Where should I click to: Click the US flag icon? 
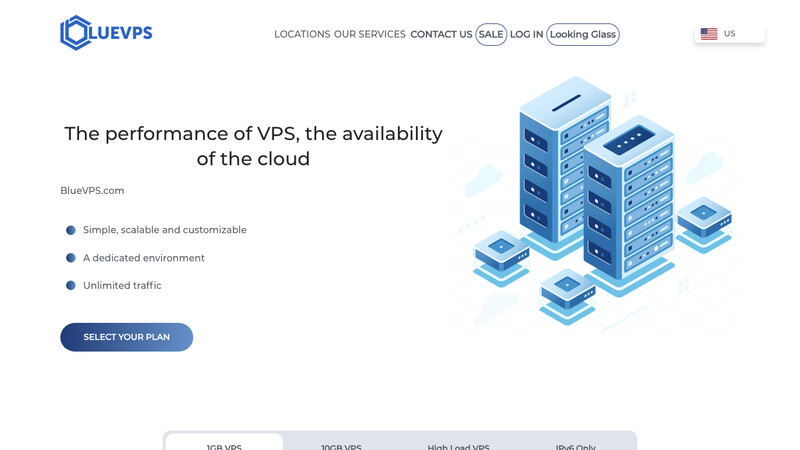pos(709,34)
